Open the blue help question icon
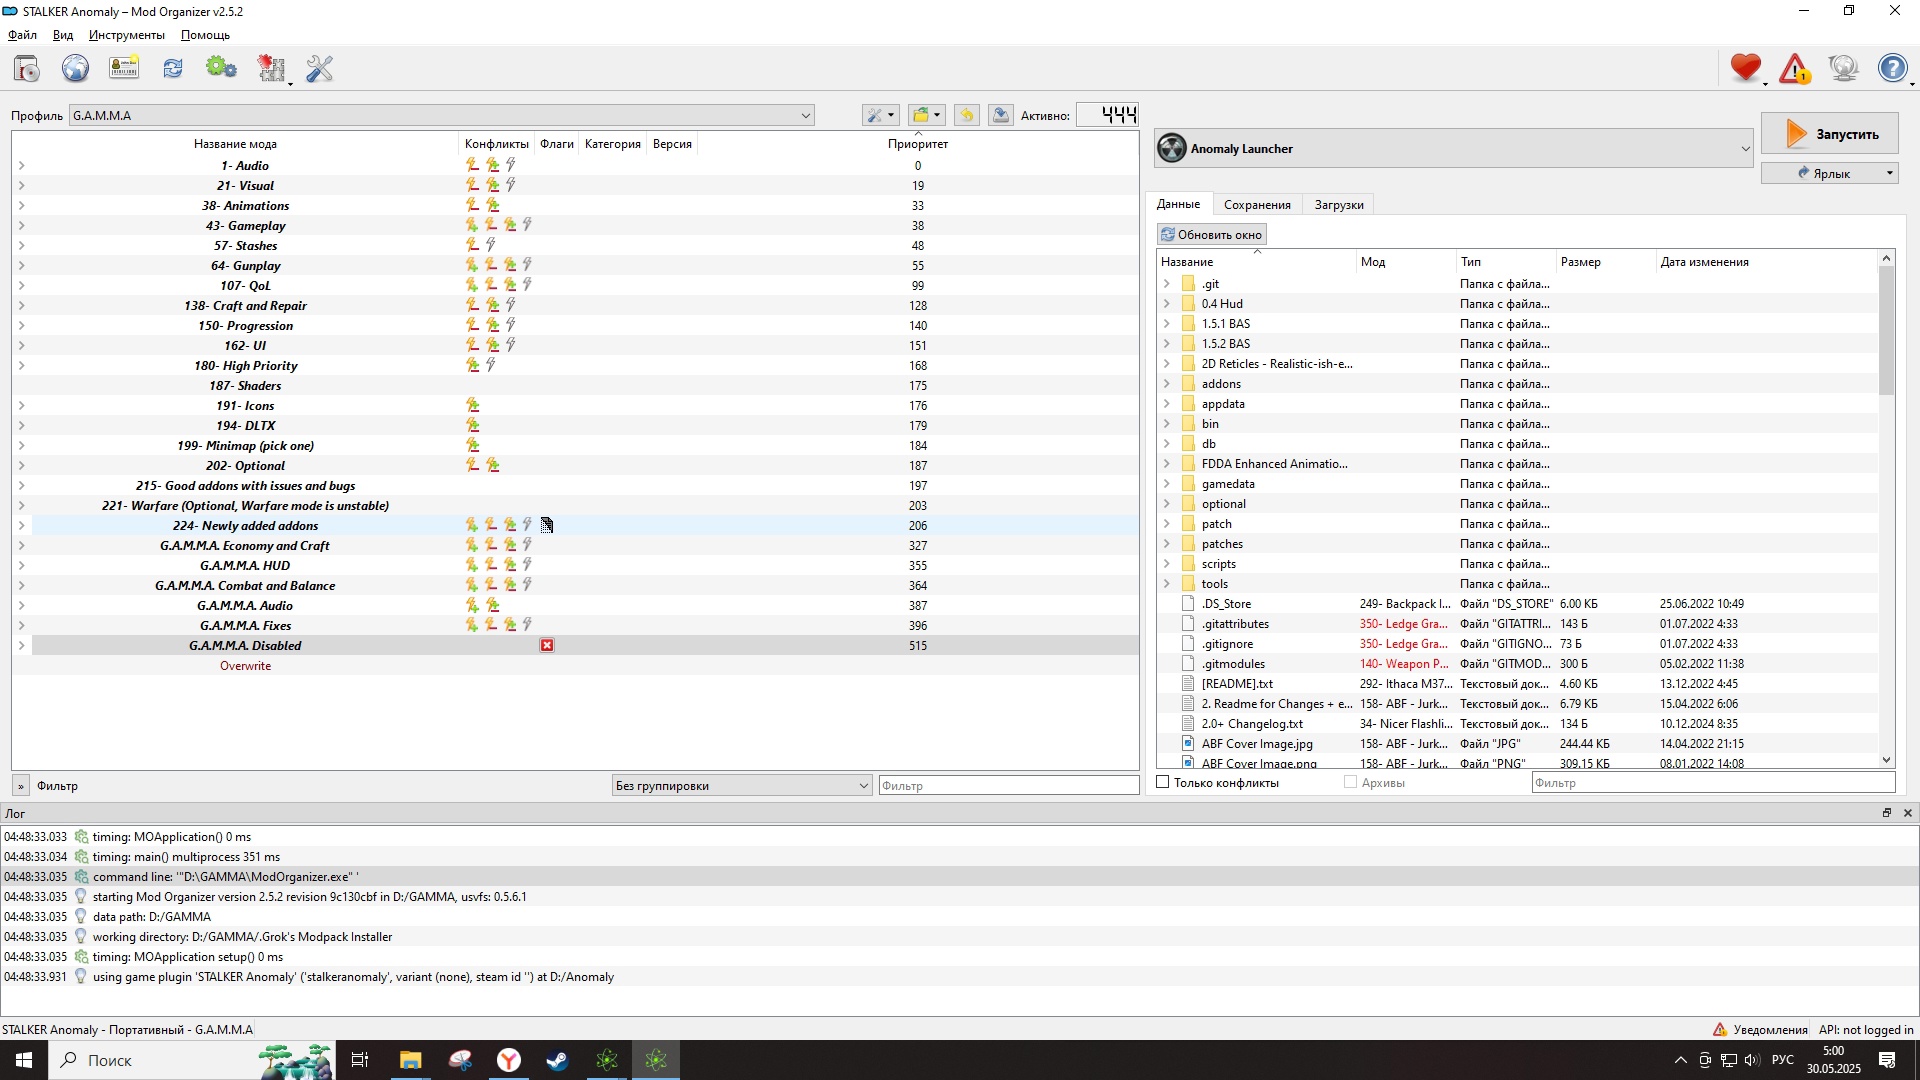Image resolution: width=1920 pixels, height=1080 pixels. point(1893,68)
